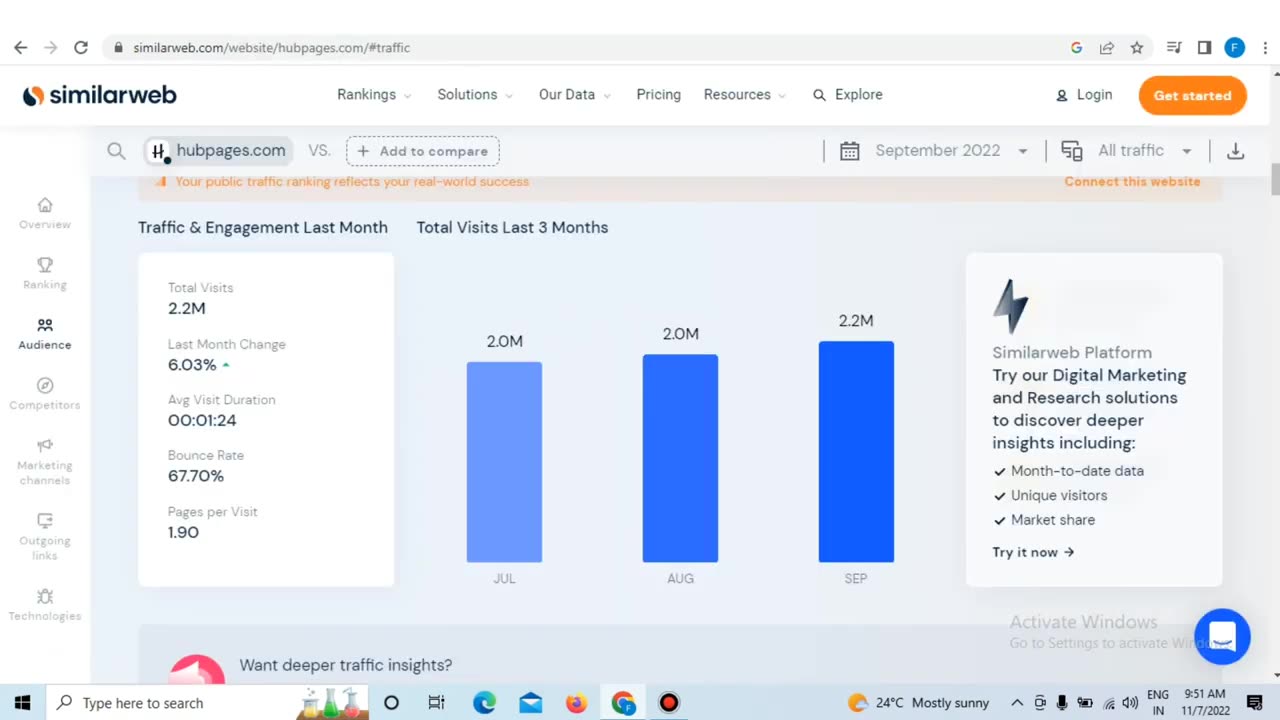Click the Avg Visit Duration 00:01:24
Viewport: 1280px width, 720px height.
pos(202,420)
